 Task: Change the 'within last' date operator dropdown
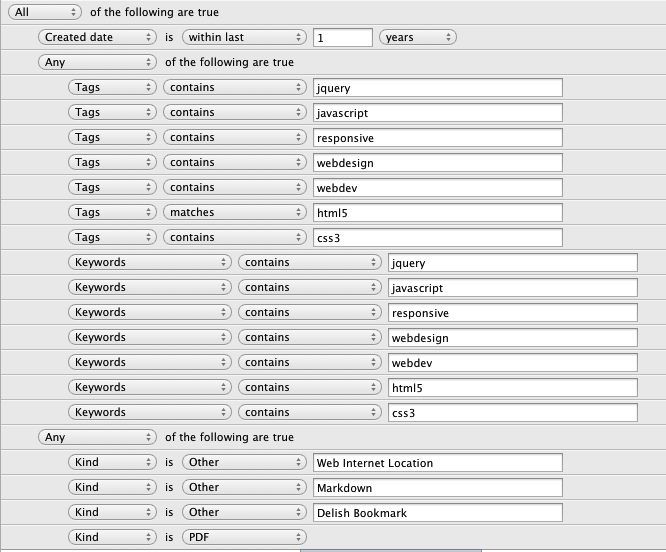(x=243, y=37)
